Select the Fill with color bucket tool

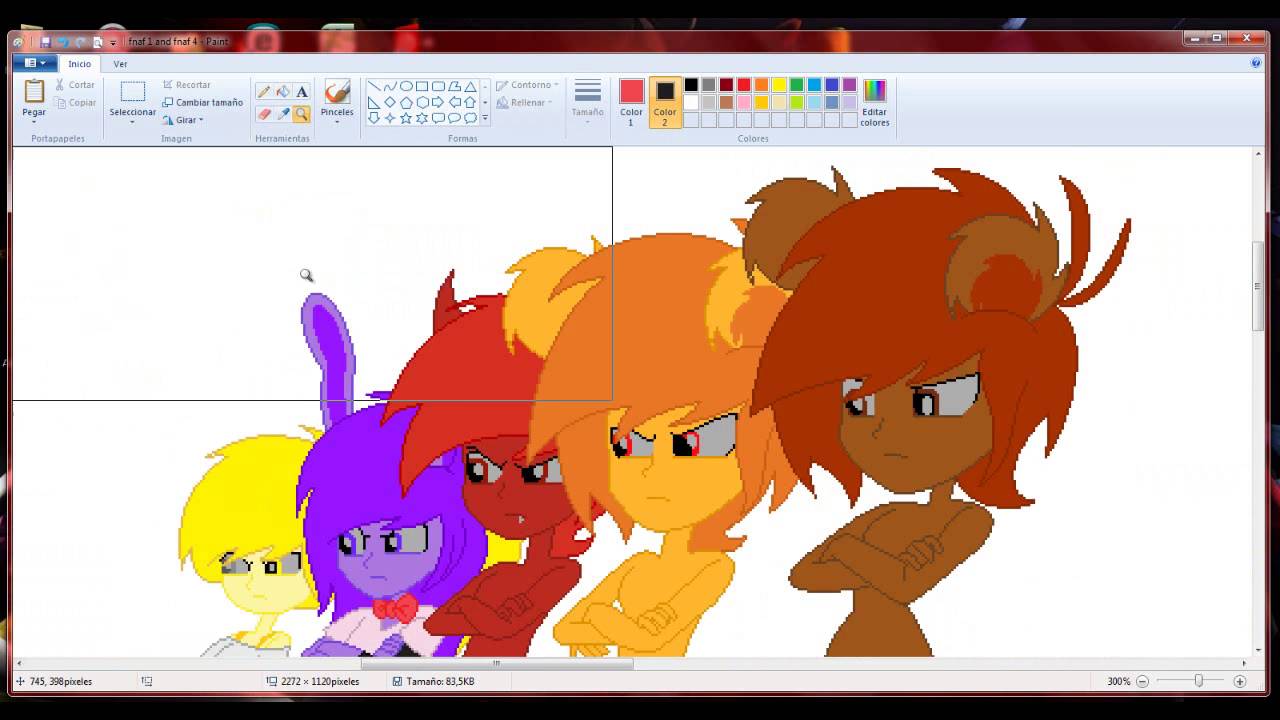[x=283, y=92]
